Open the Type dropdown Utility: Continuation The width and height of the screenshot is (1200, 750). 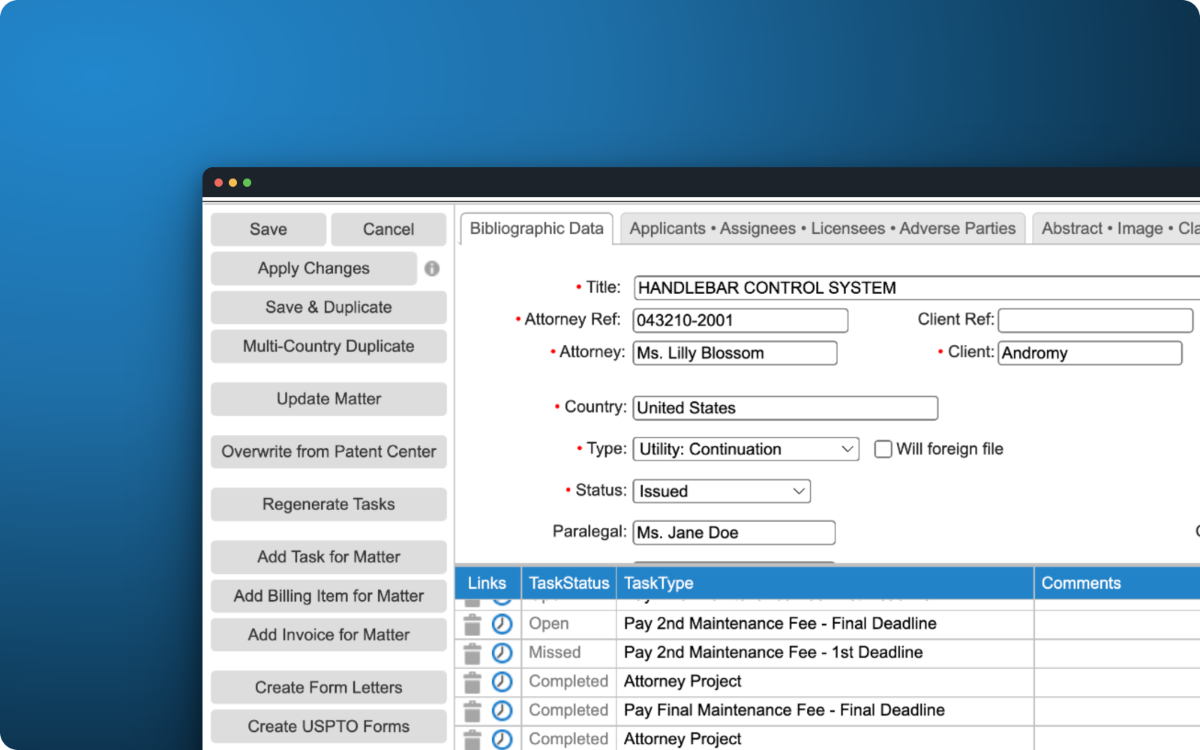click(x=746, y=449)
